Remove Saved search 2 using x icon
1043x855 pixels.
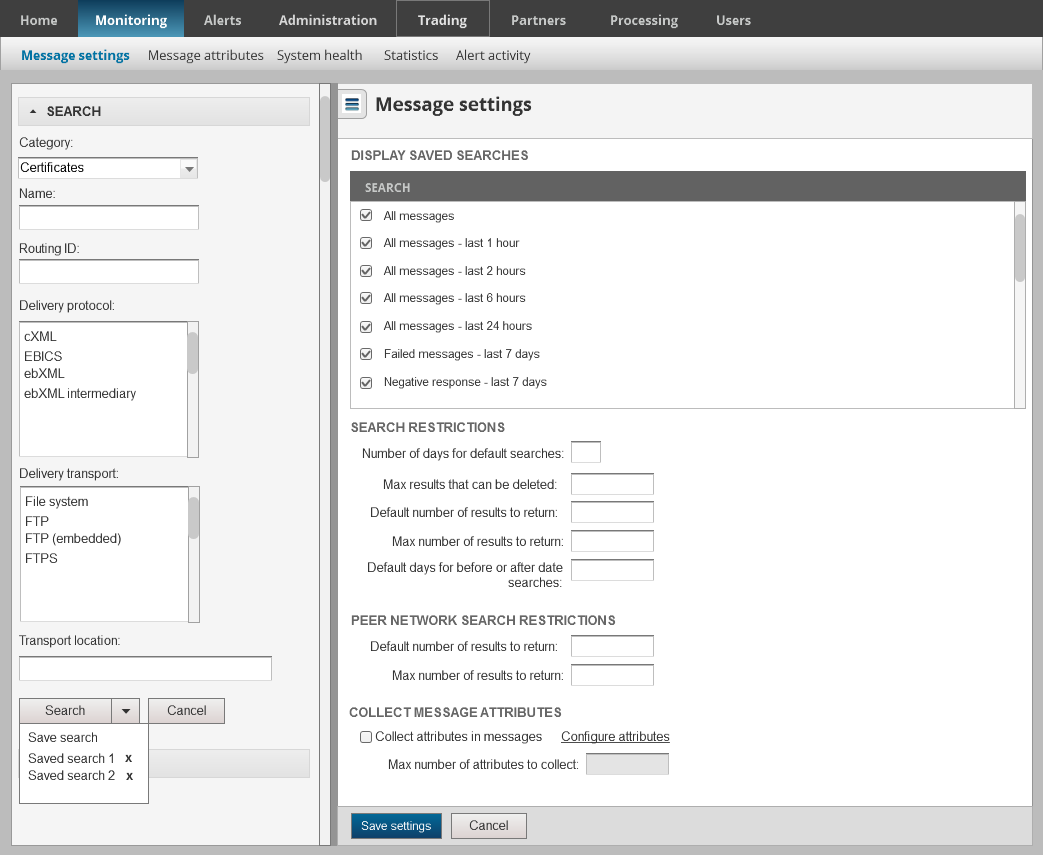click(129, 776)
